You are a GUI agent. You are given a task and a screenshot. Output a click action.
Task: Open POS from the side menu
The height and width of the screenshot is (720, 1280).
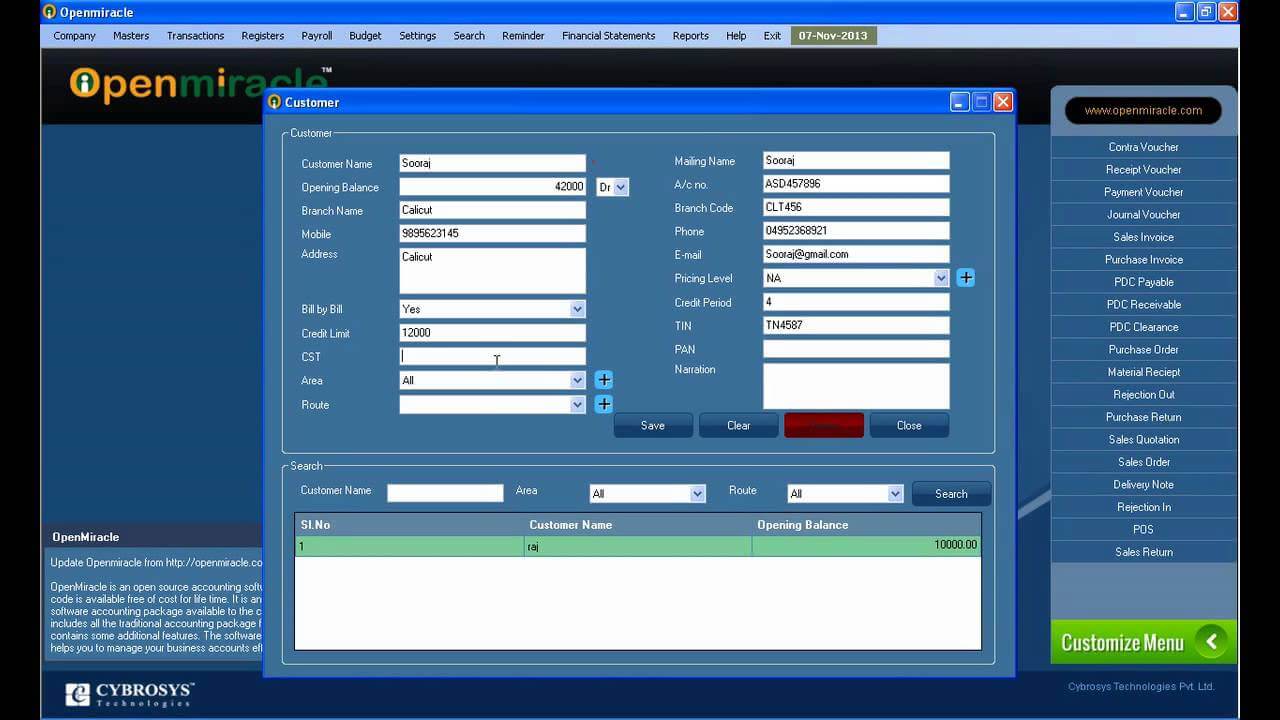[1143, 530]
